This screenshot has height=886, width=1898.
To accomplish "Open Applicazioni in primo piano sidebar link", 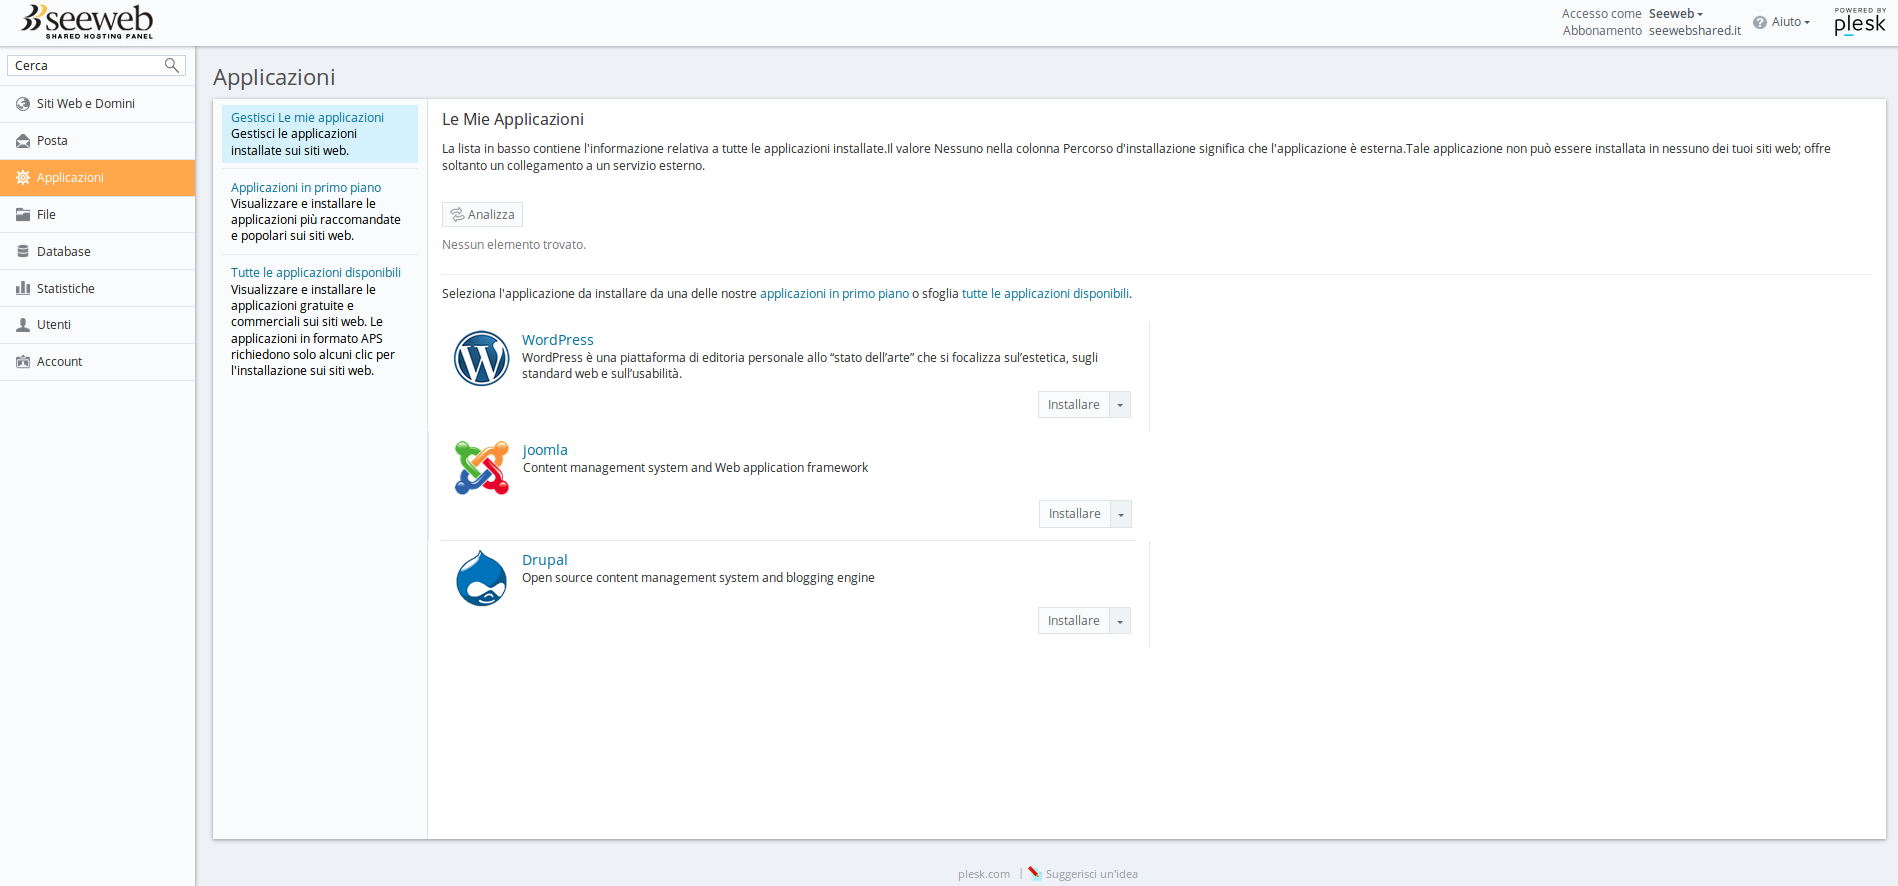I will click(306, 188).
